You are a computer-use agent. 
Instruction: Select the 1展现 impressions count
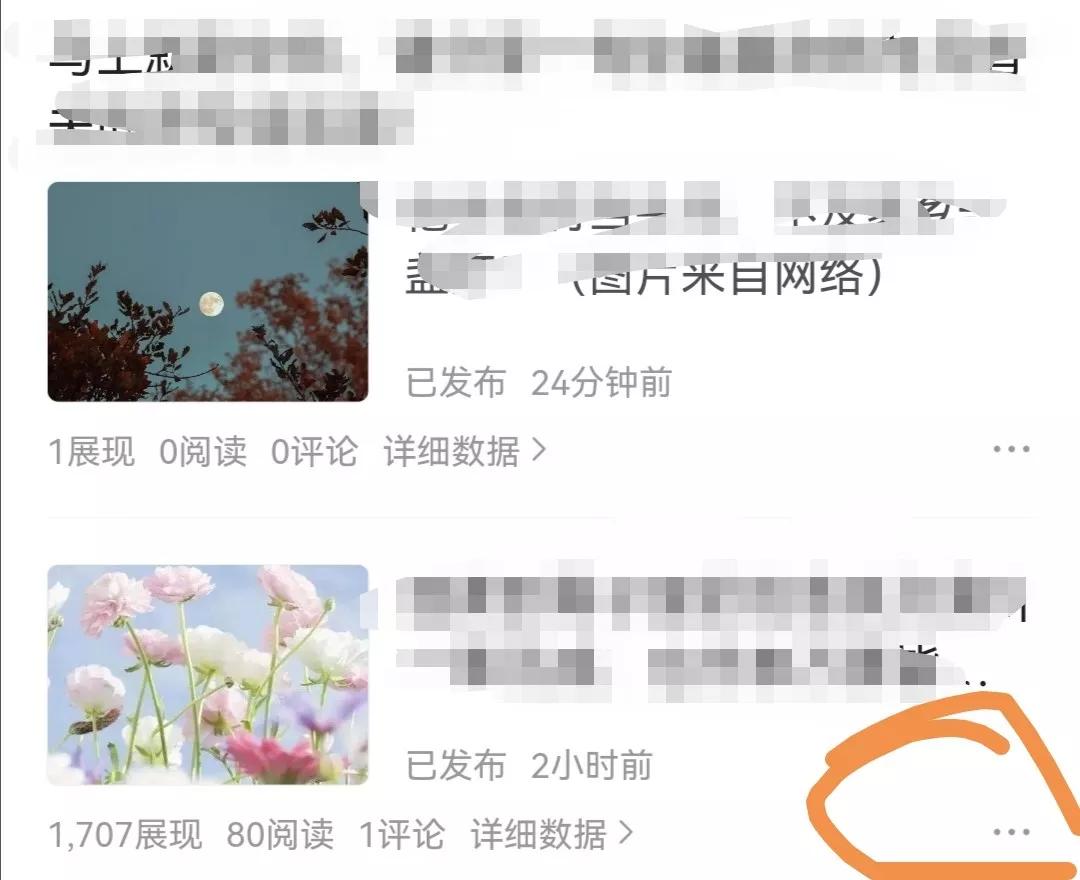pyautogui.click(x=92, y=452)
